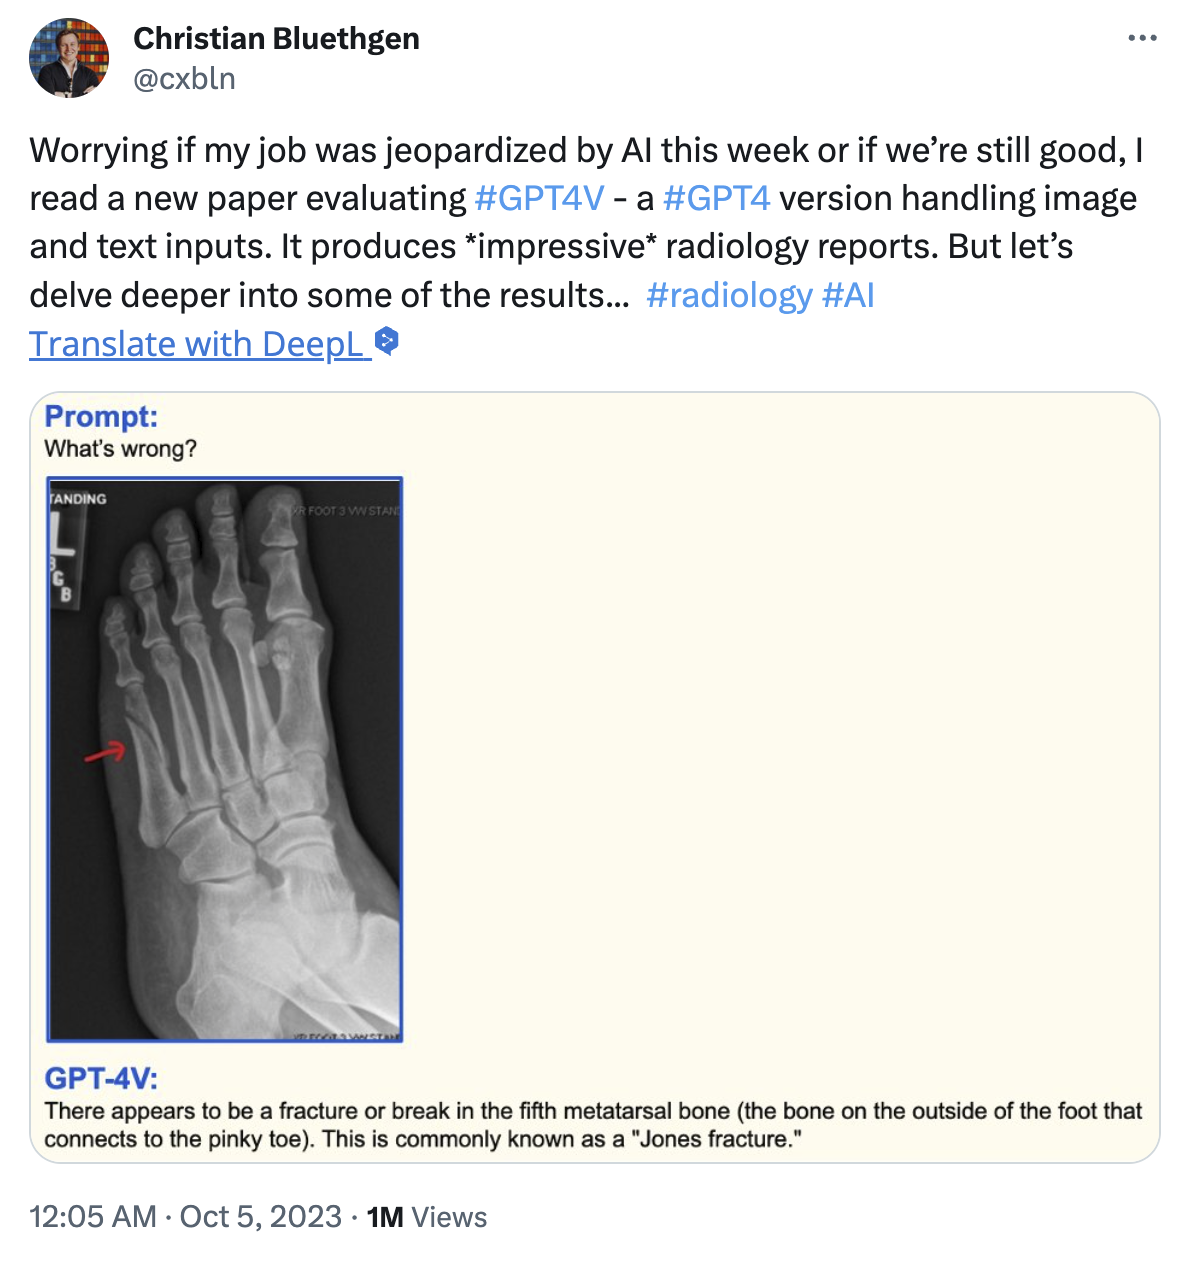Follow the #GPT4 hashtag link

[x=716, y=198]
